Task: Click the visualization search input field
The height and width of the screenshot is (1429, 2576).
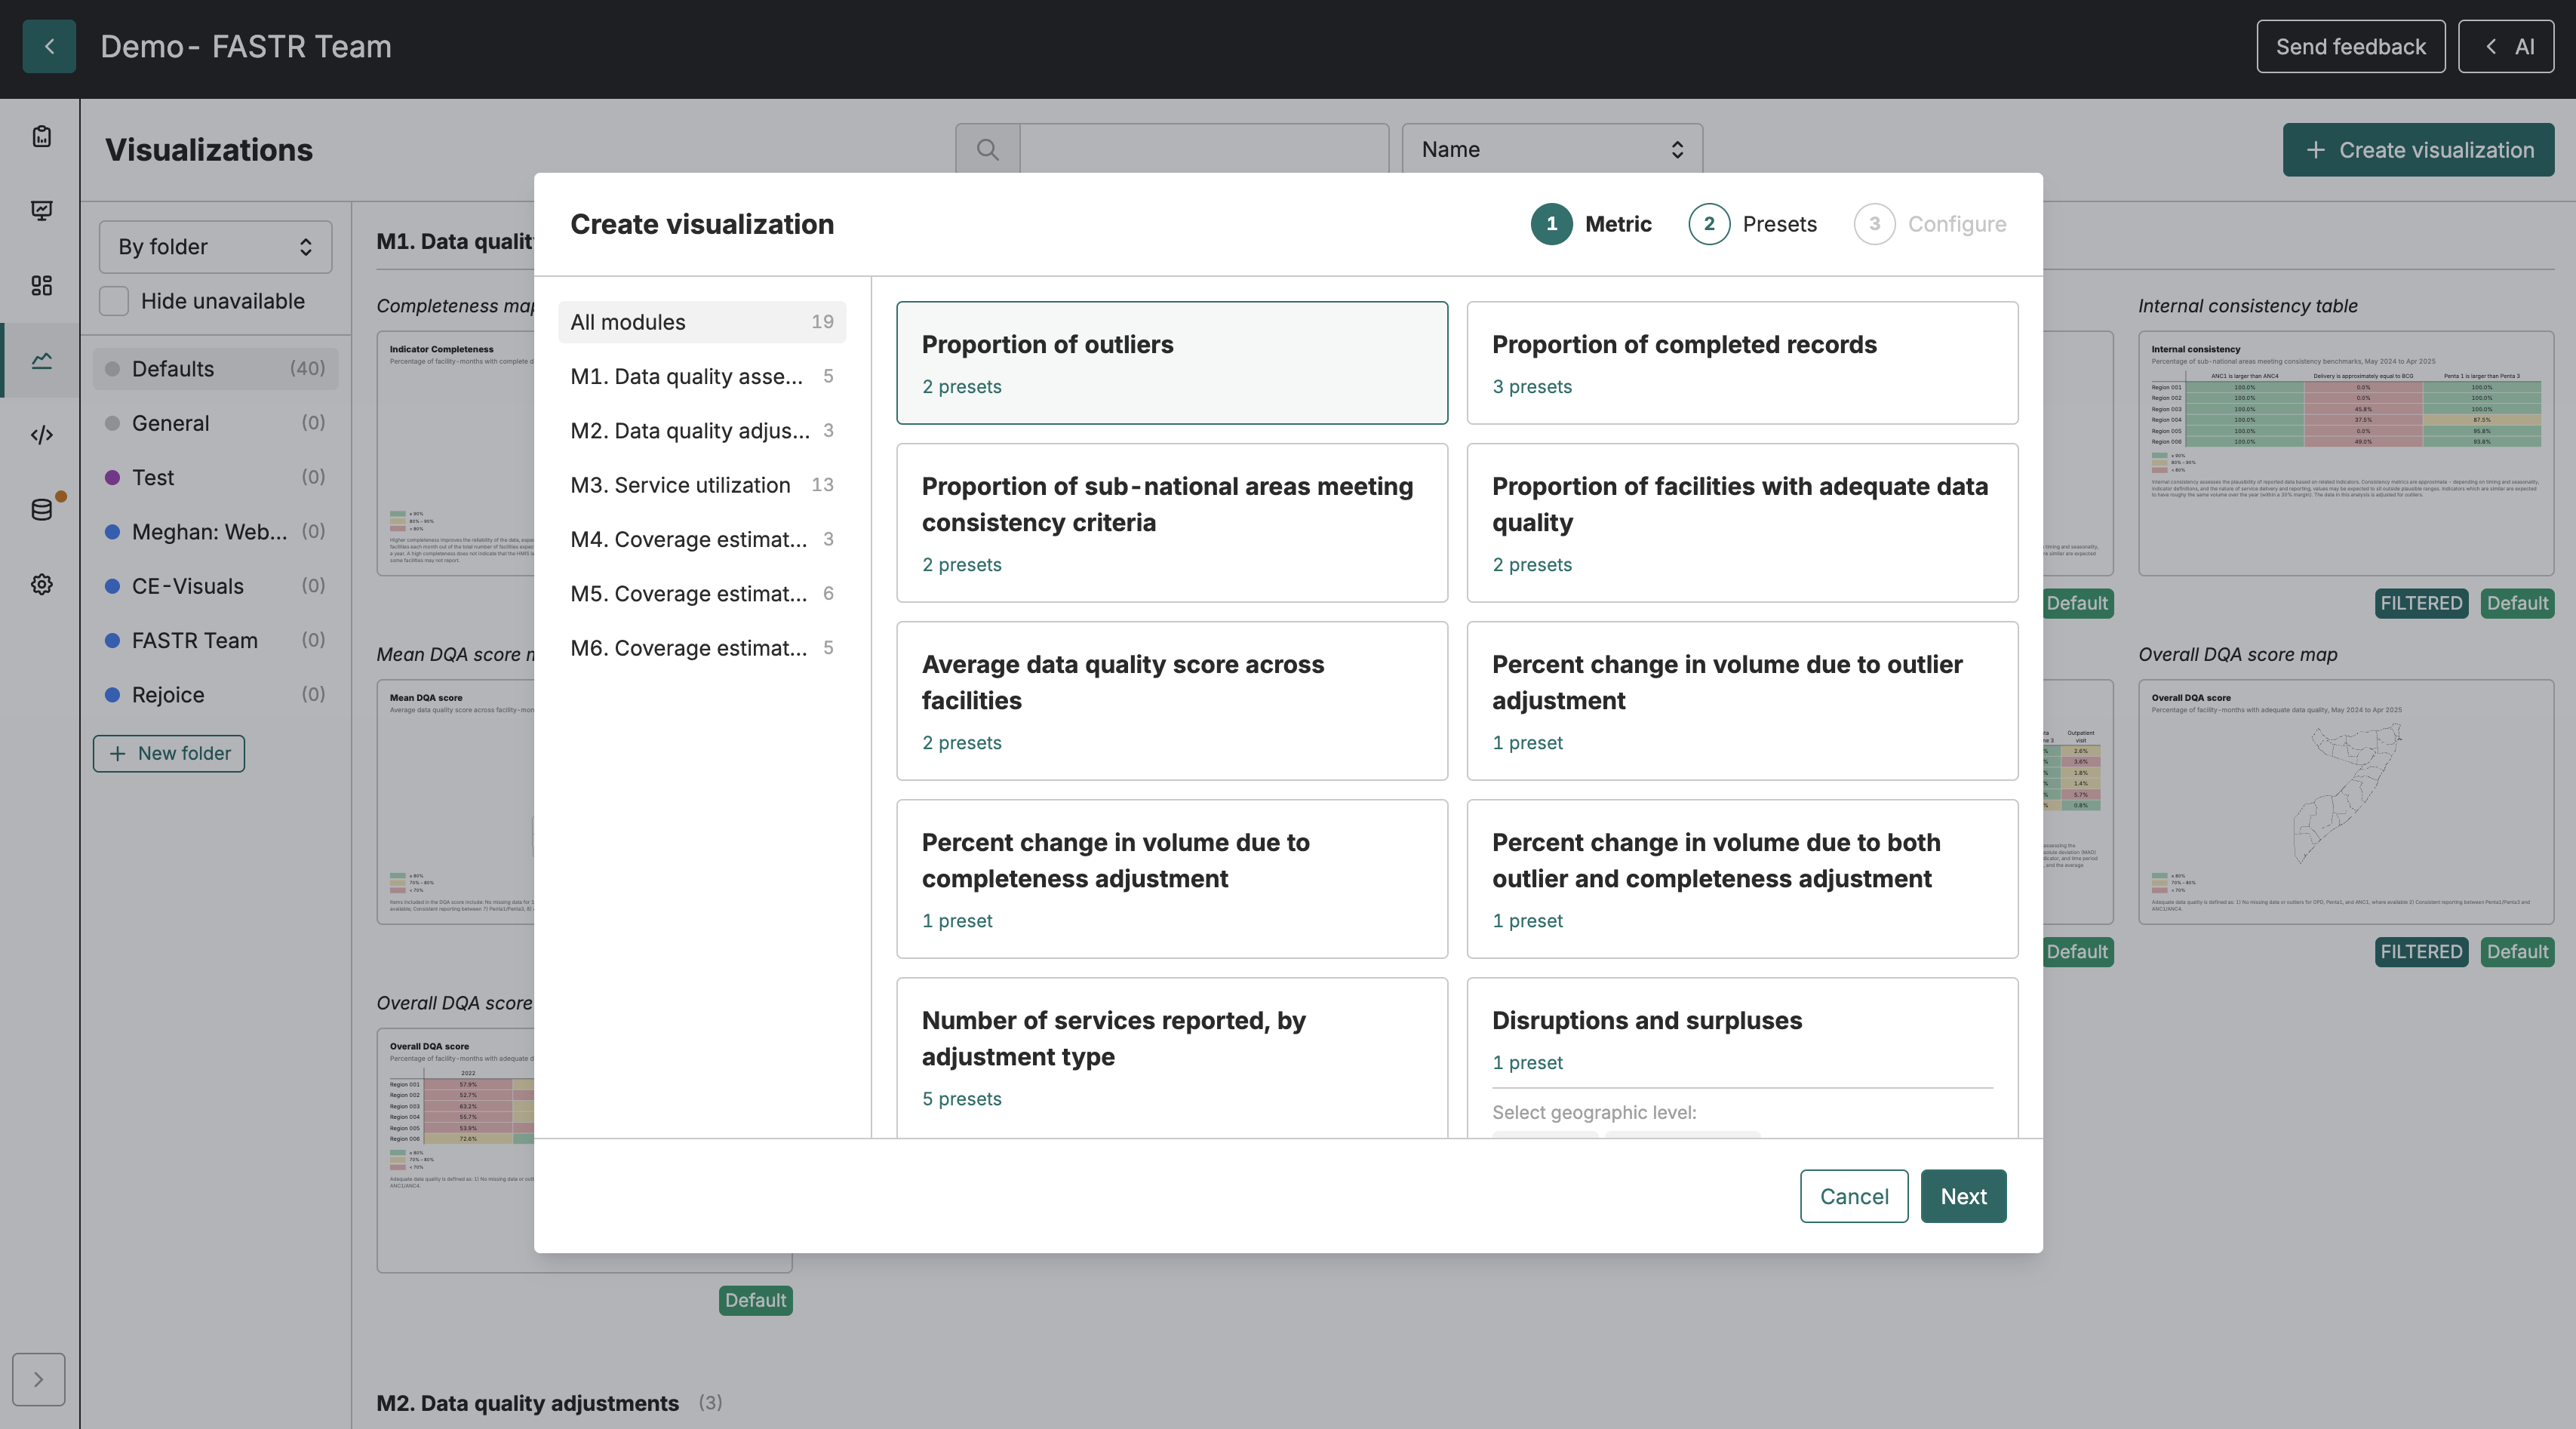Action: (x=1204, y=149)
